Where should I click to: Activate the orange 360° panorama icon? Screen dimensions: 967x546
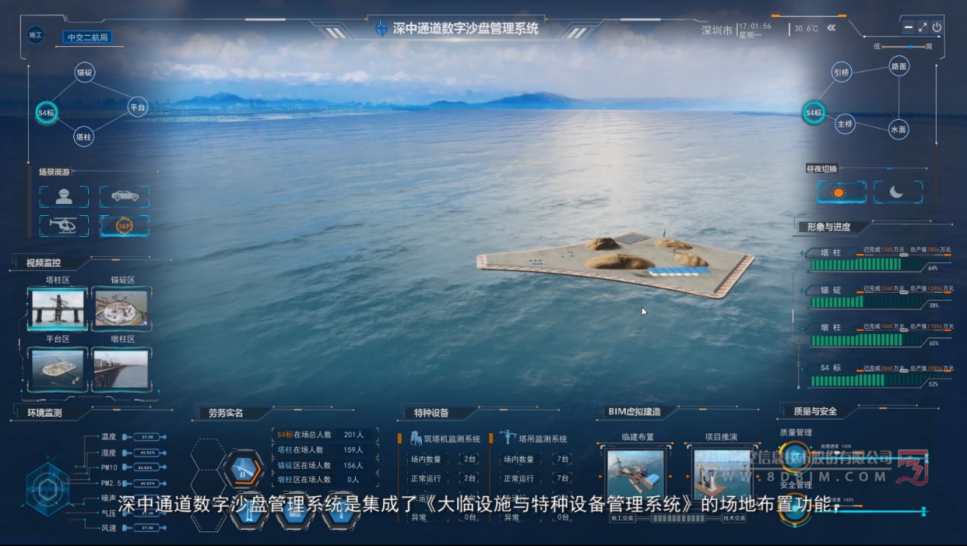125,226
